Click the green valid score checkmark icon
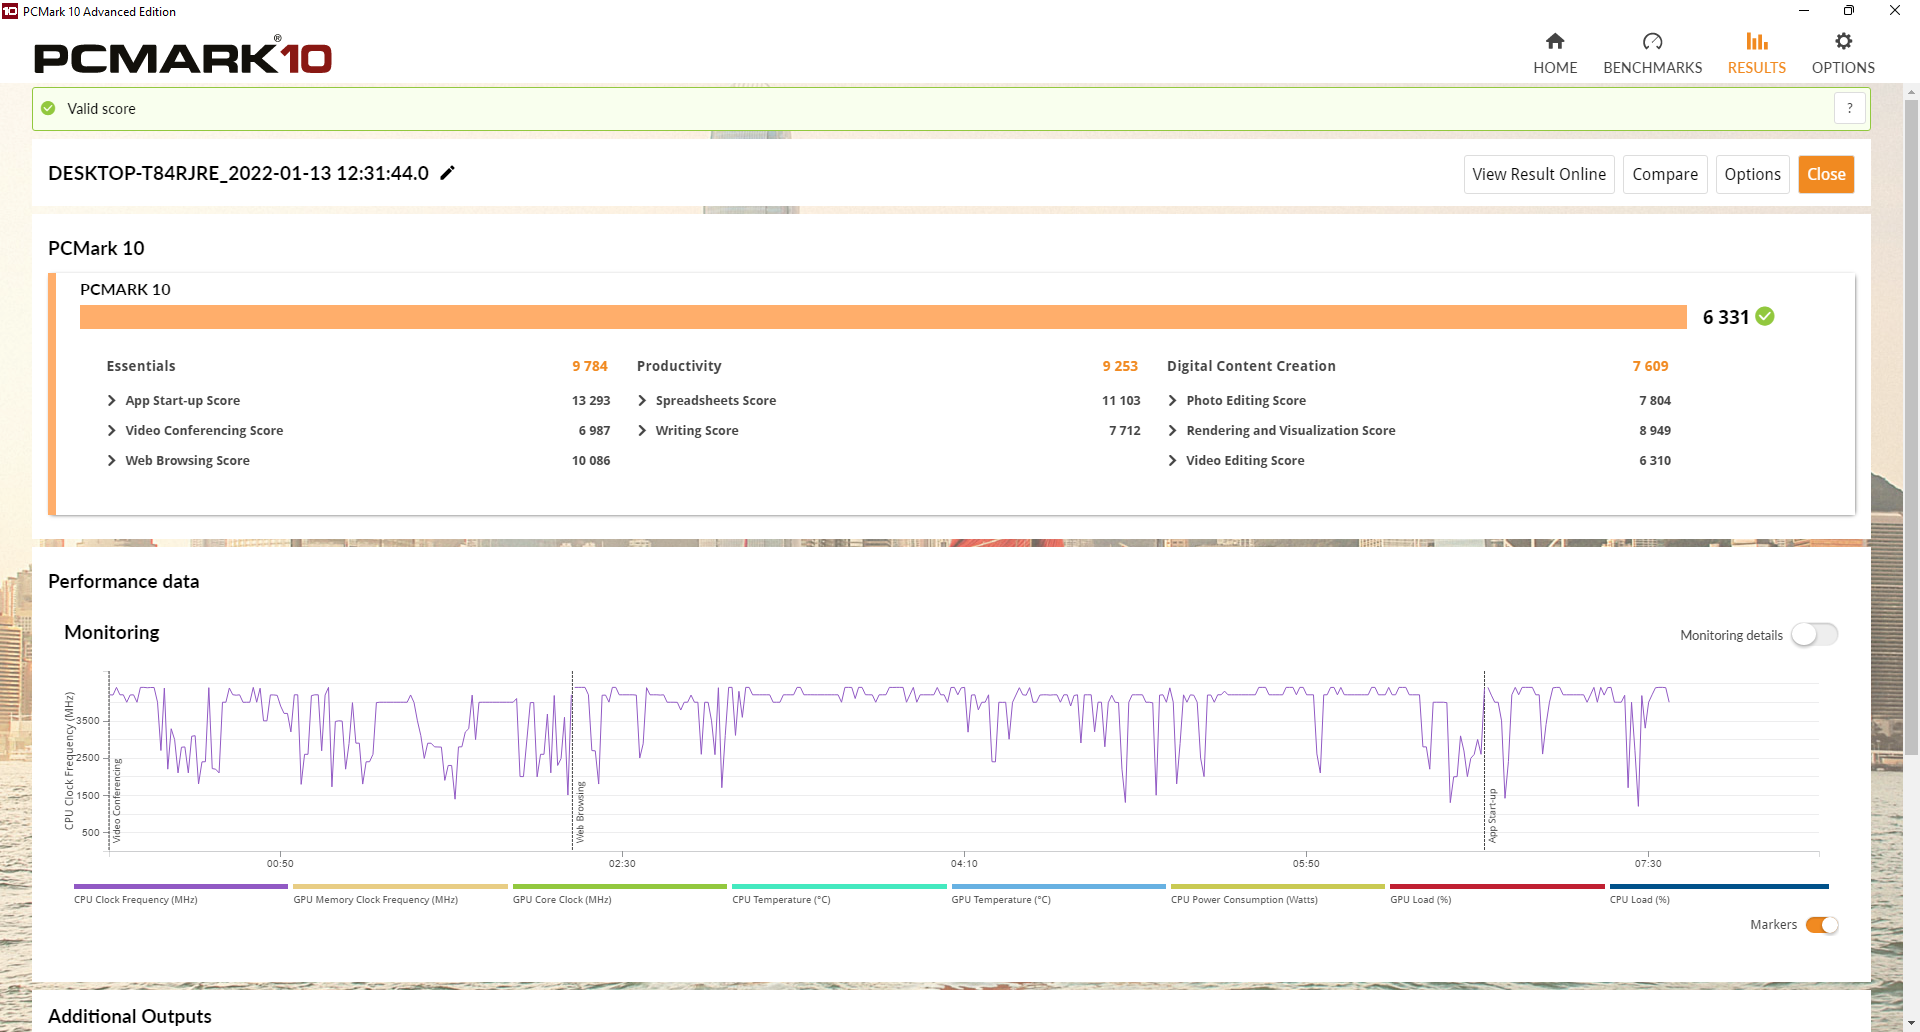The width and height of the screenshot is (1920, 1032). coord(48,108)
